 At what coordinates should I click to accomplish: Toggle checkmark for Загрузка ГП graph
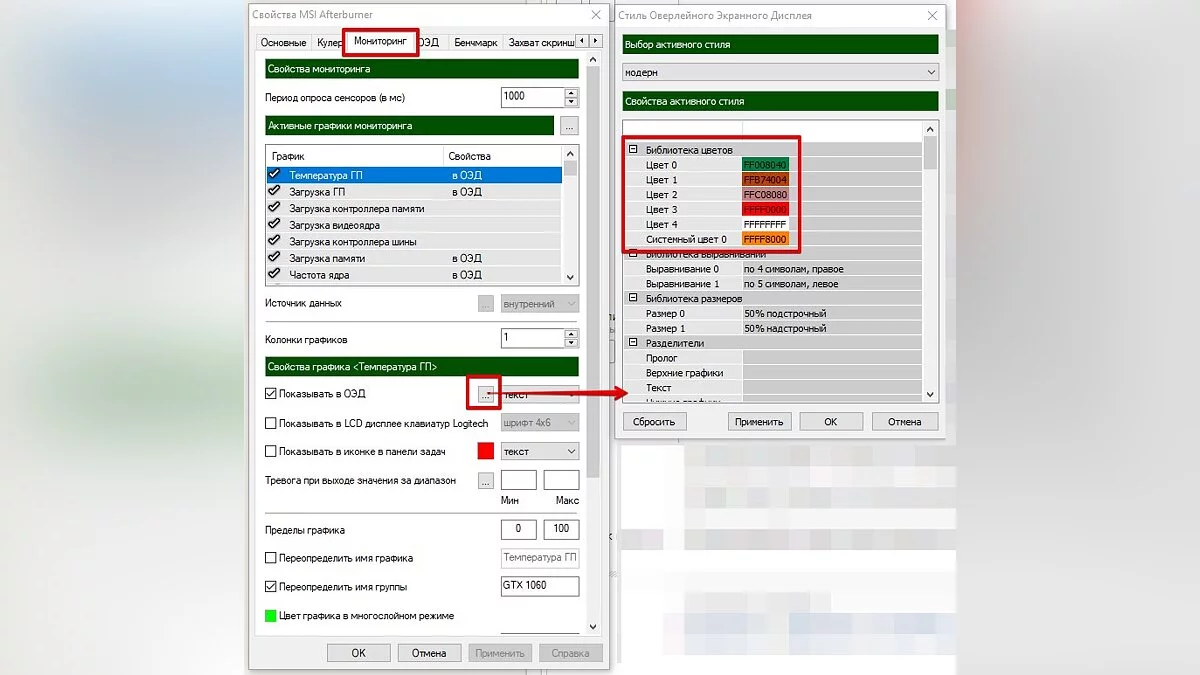[x=274, y=191]
